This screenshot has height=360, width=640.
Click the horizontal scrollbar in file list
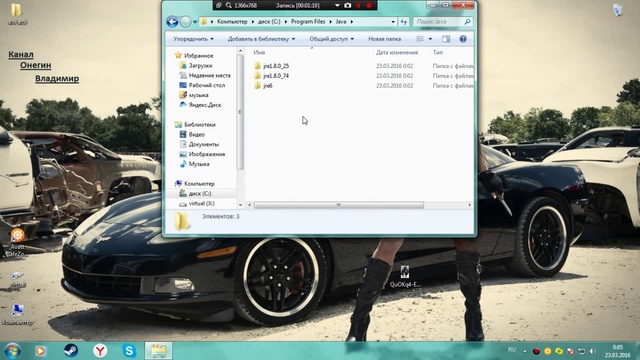point(338,205)
